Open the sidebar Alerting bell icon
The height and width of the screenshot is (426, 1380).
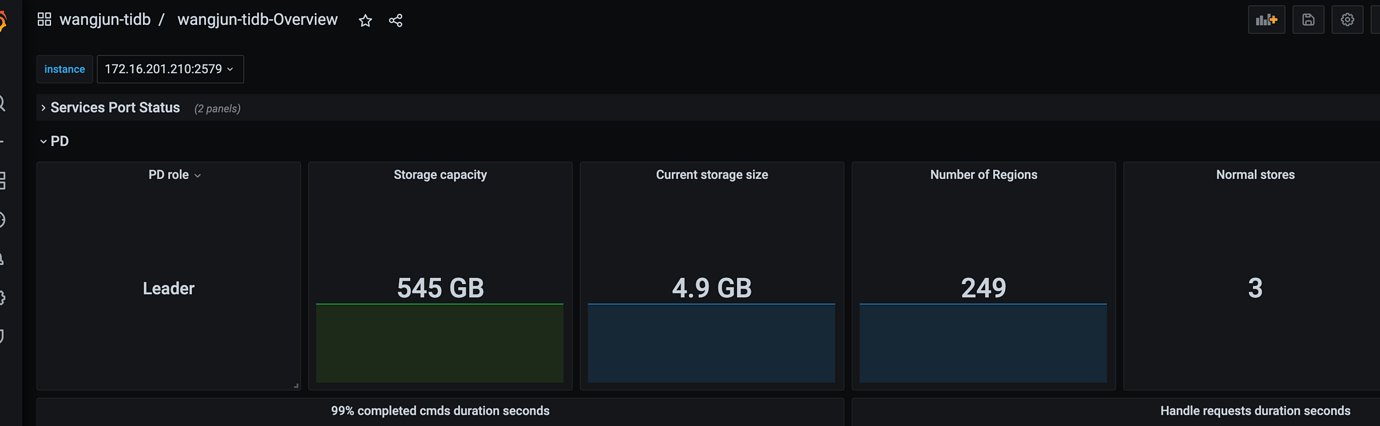(3, 259)
